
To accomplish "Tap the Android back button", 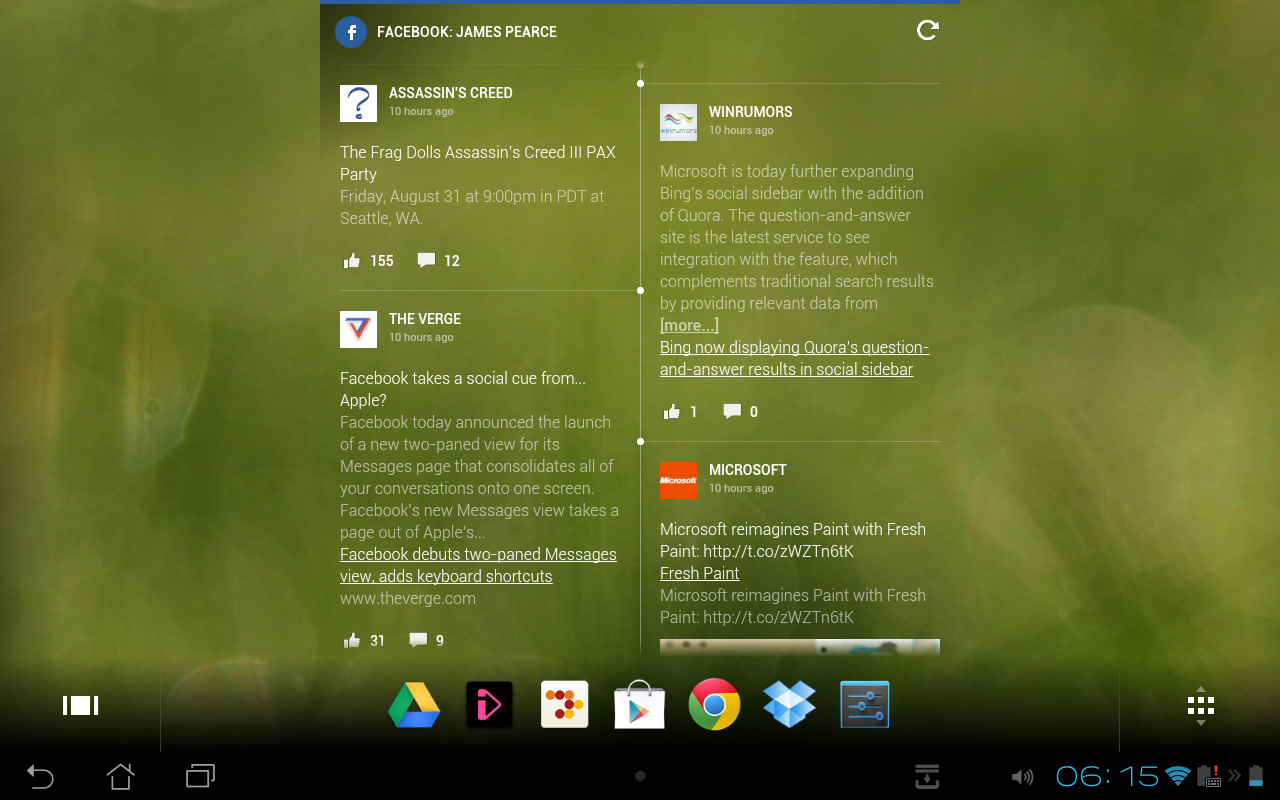I will click(x=40, y=776).
